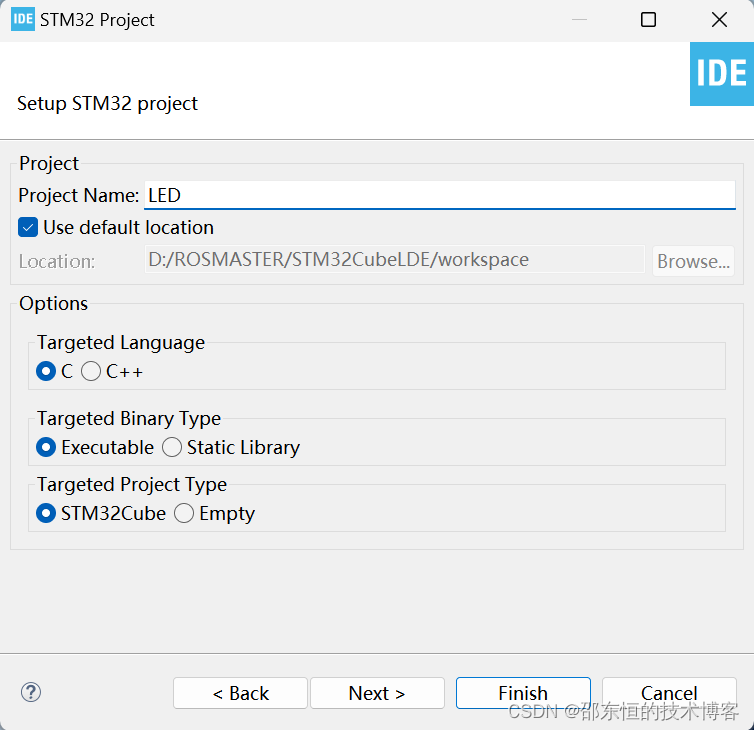Click the Browse... button
754x730 pixels.
coord(693,261)
